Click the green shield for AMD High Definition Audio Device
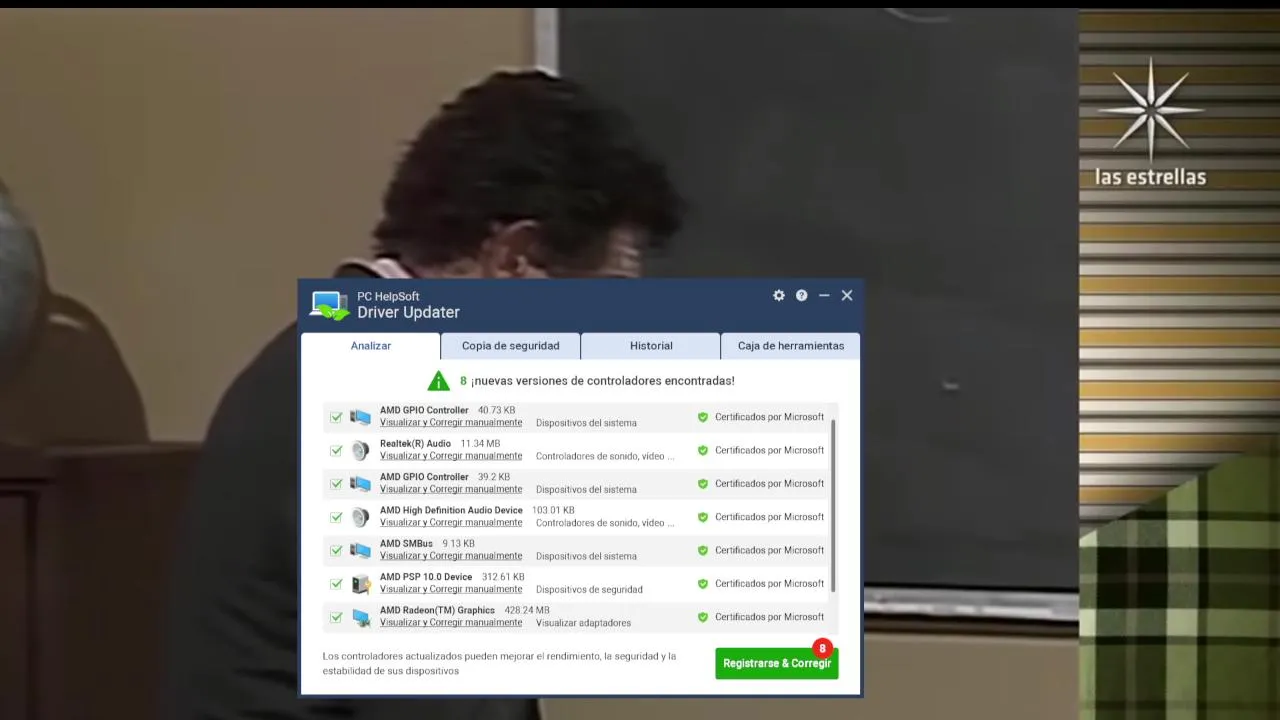The image size is (1280, 720). pyautogui.click(x=703, y=517)
